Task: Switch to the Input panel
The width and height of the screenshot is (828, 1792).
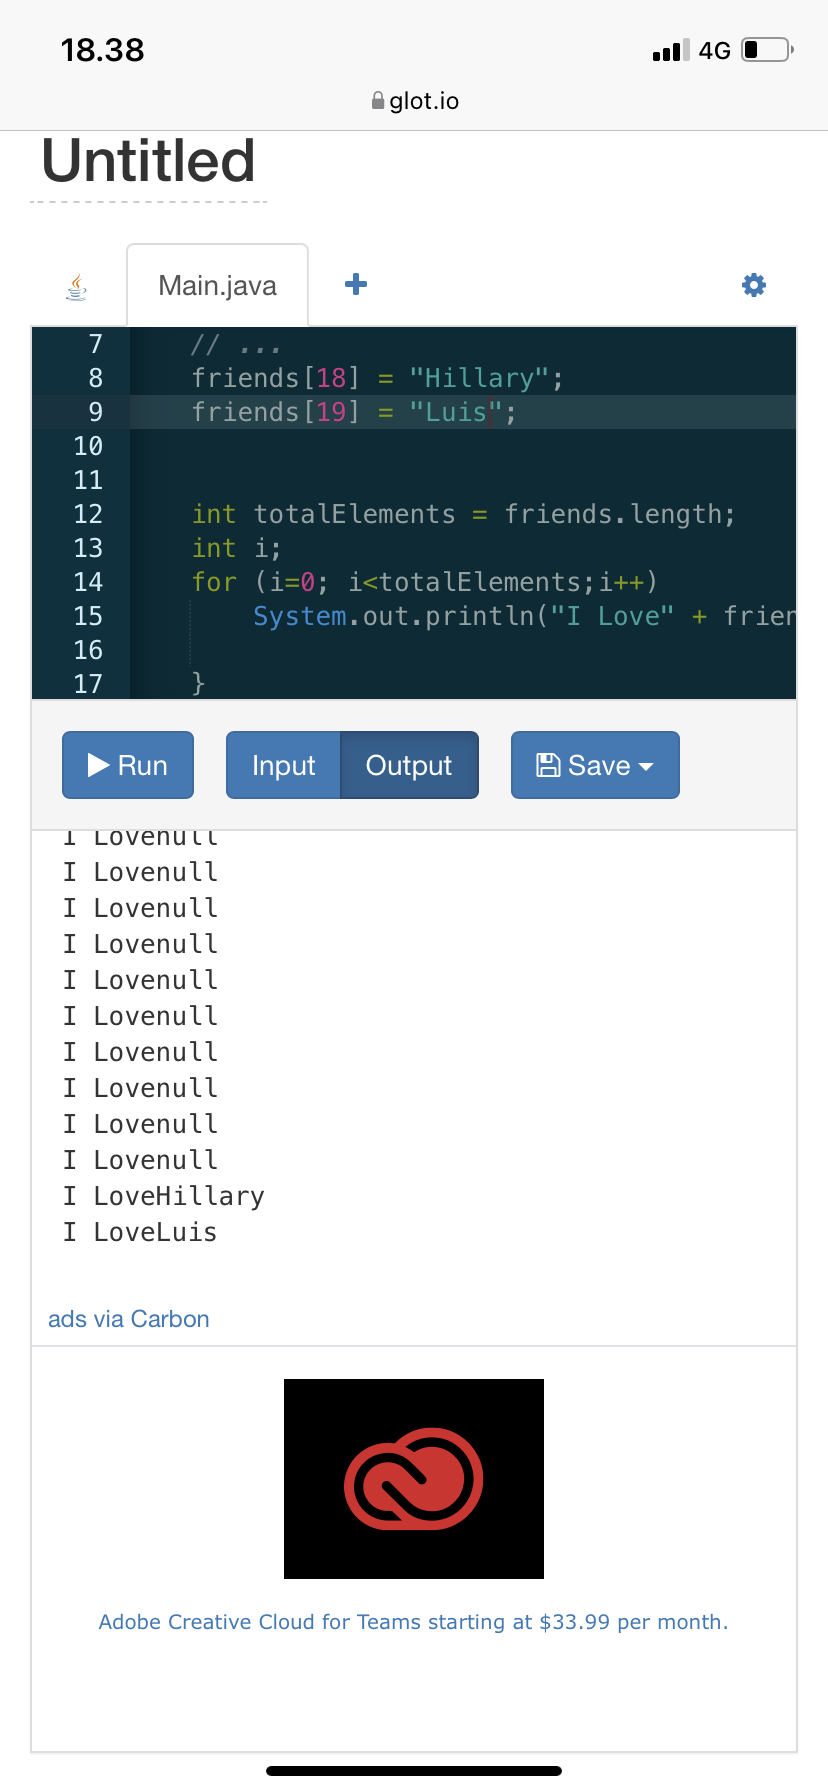Action: pyautogui.click(x=283, y=765)
